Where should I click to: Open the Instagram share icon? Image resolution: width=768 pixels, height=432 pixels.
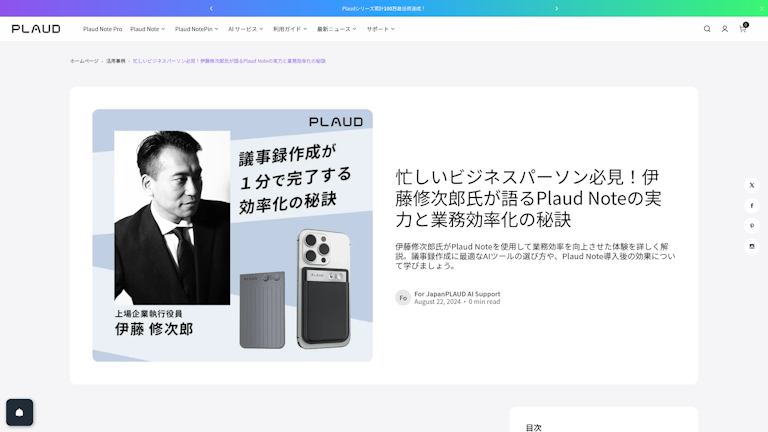(x=752, y=246)
